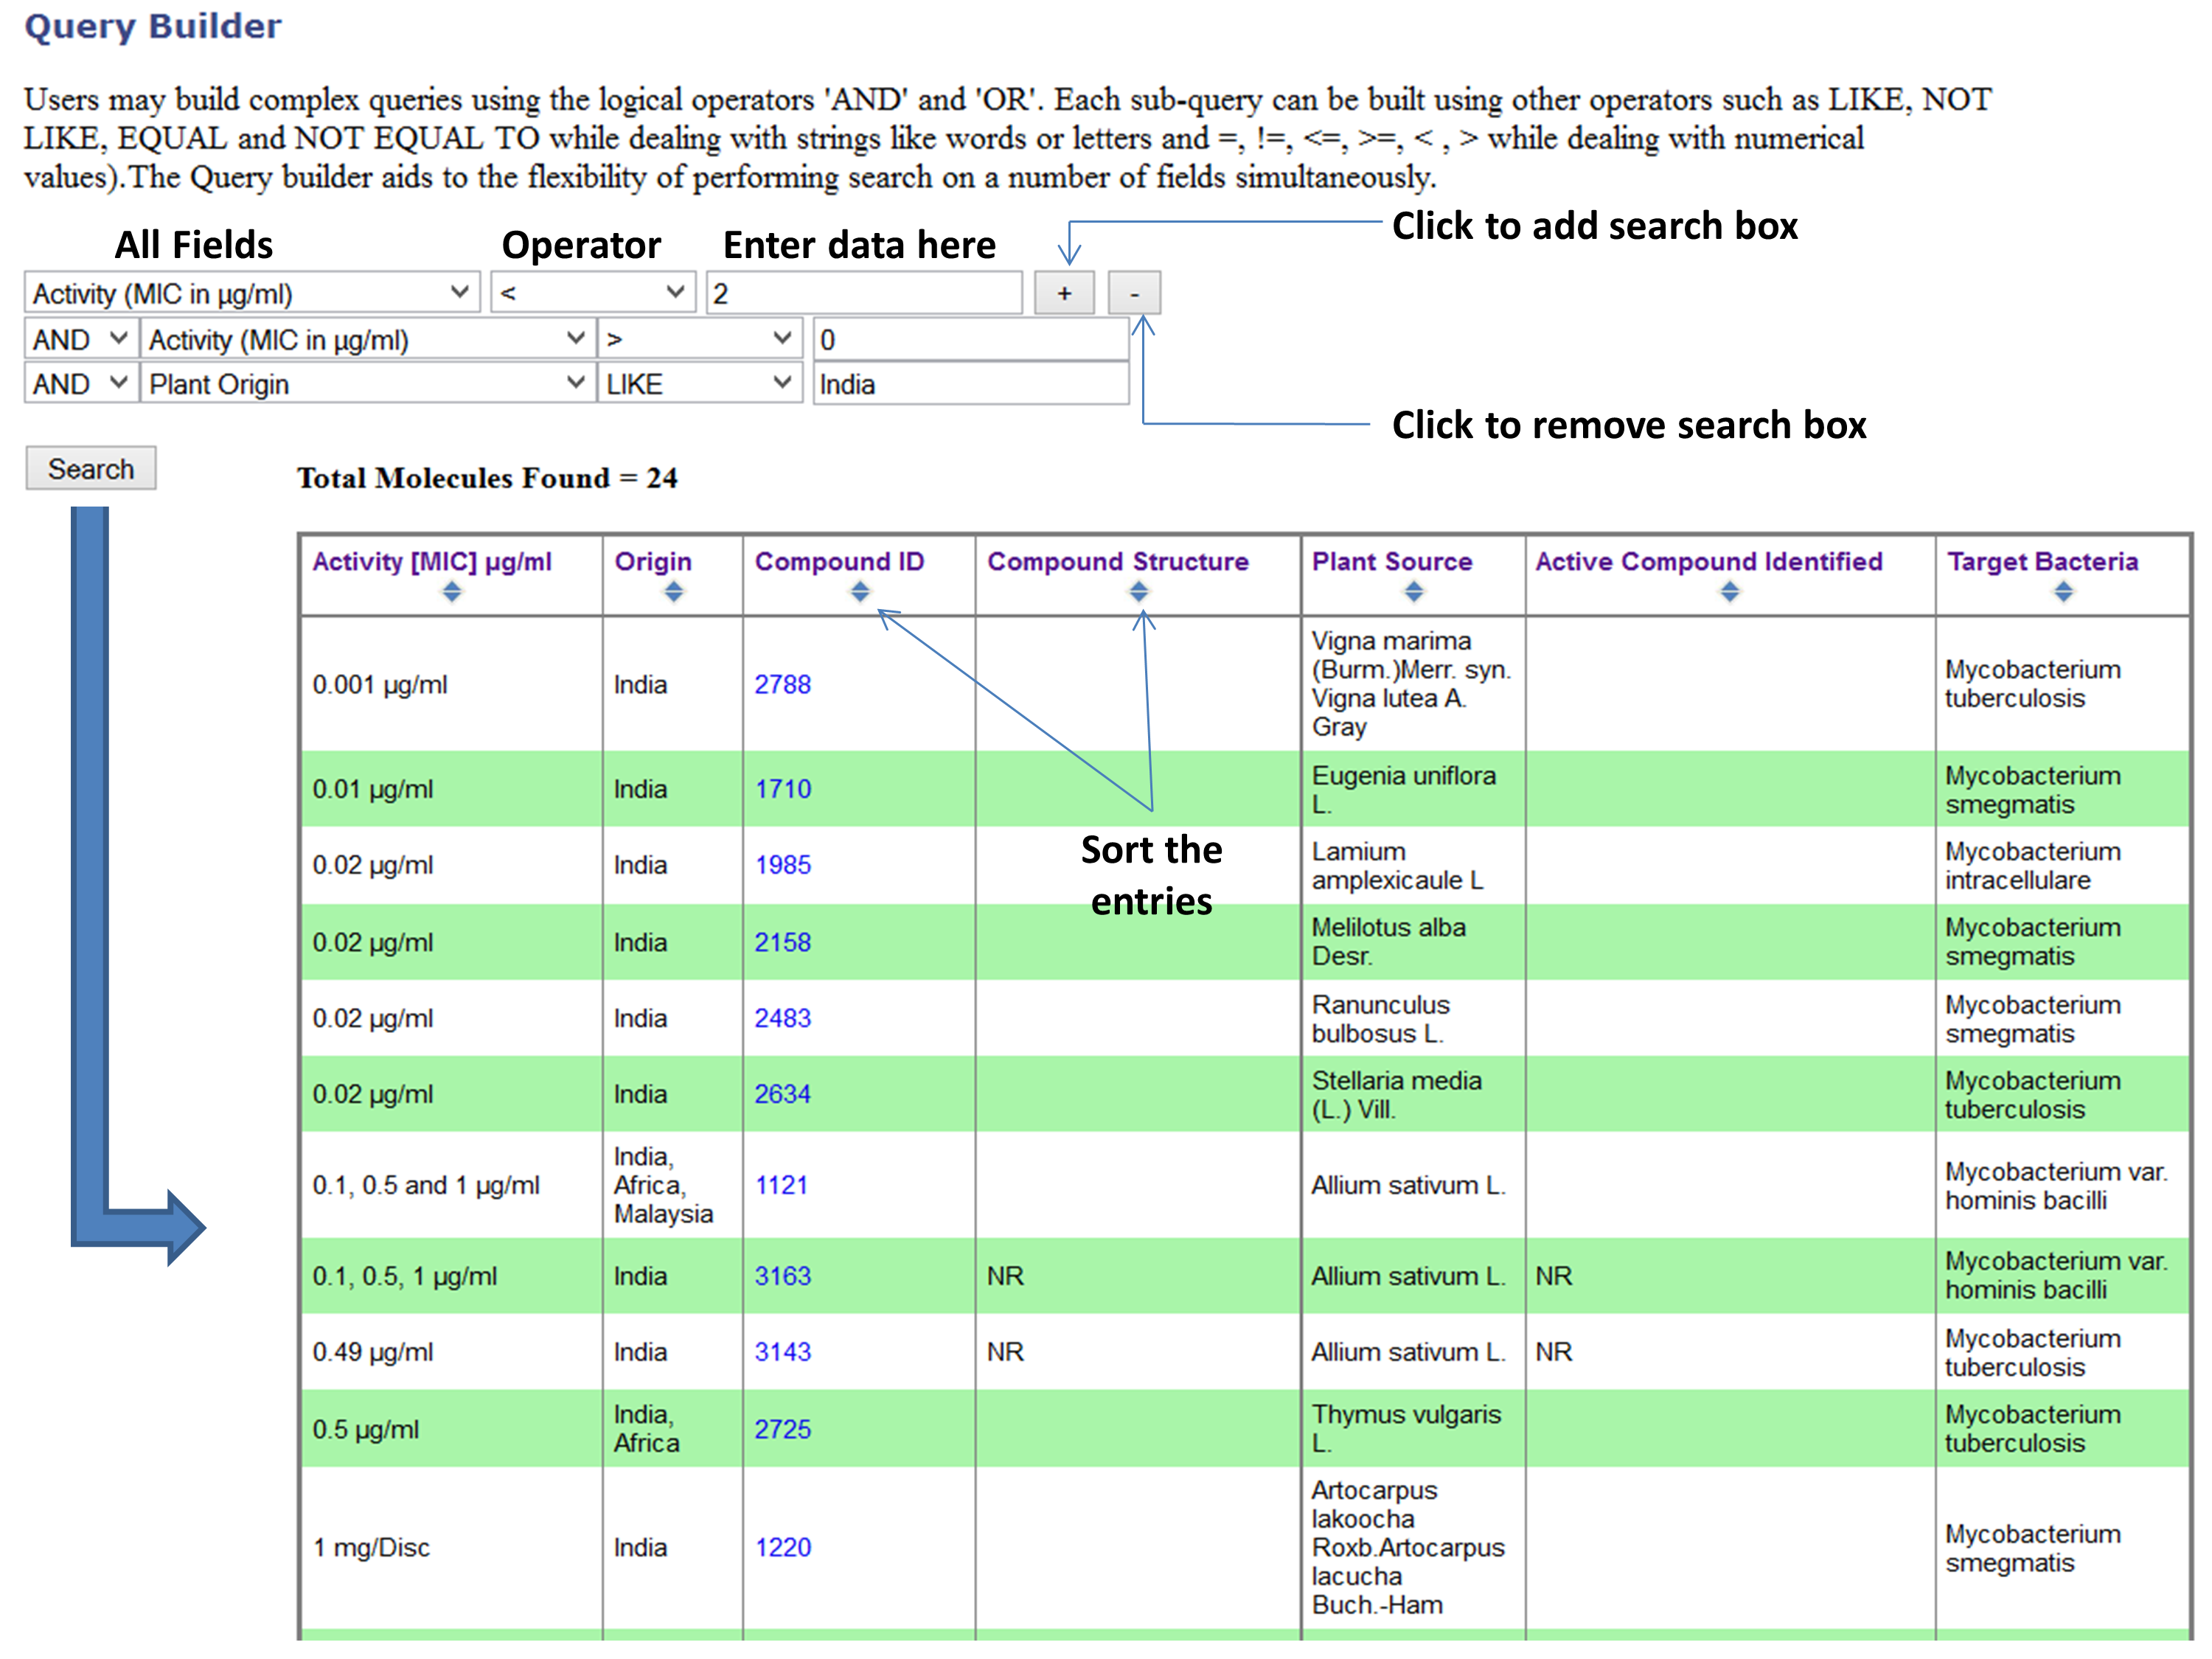
Task: Sort by Compound ID column arrows
Action: click(x=860, y=592)
